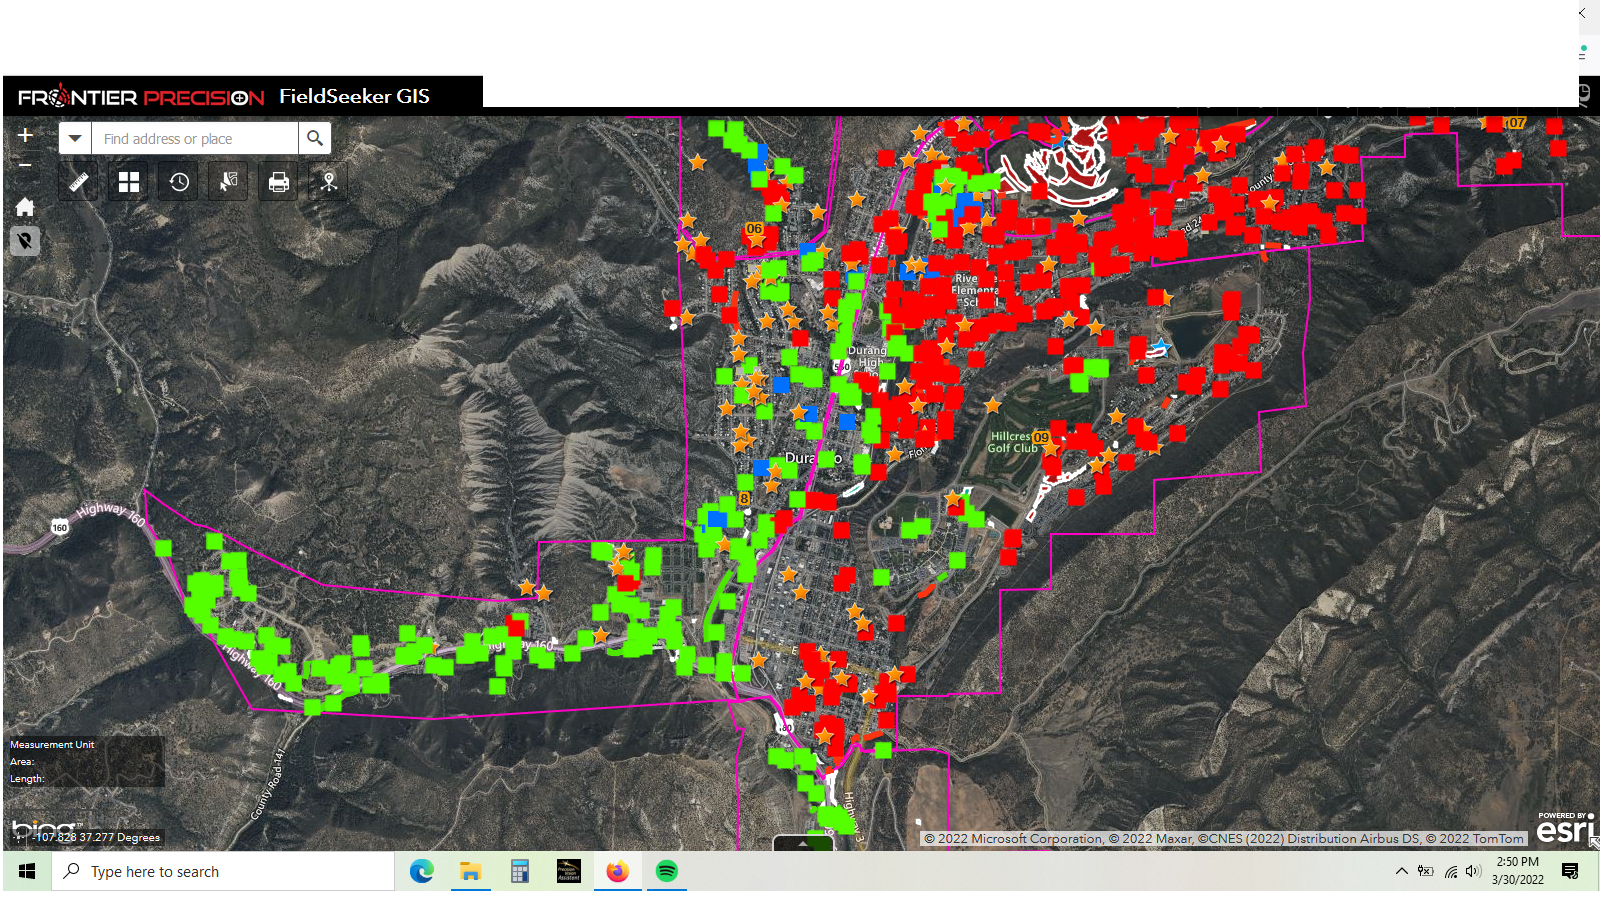Click the Print map icon
This screenshot has width=1600, height=900.
(x=279, y=182)
